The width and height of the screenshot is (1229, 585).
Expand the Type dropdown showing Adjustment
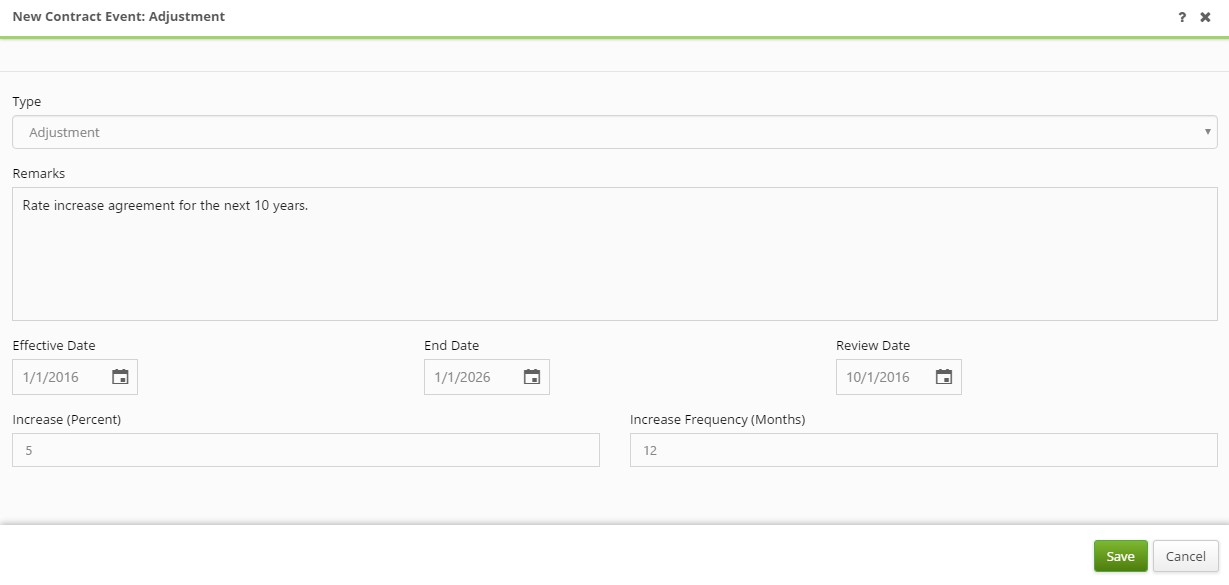(614, 132)
